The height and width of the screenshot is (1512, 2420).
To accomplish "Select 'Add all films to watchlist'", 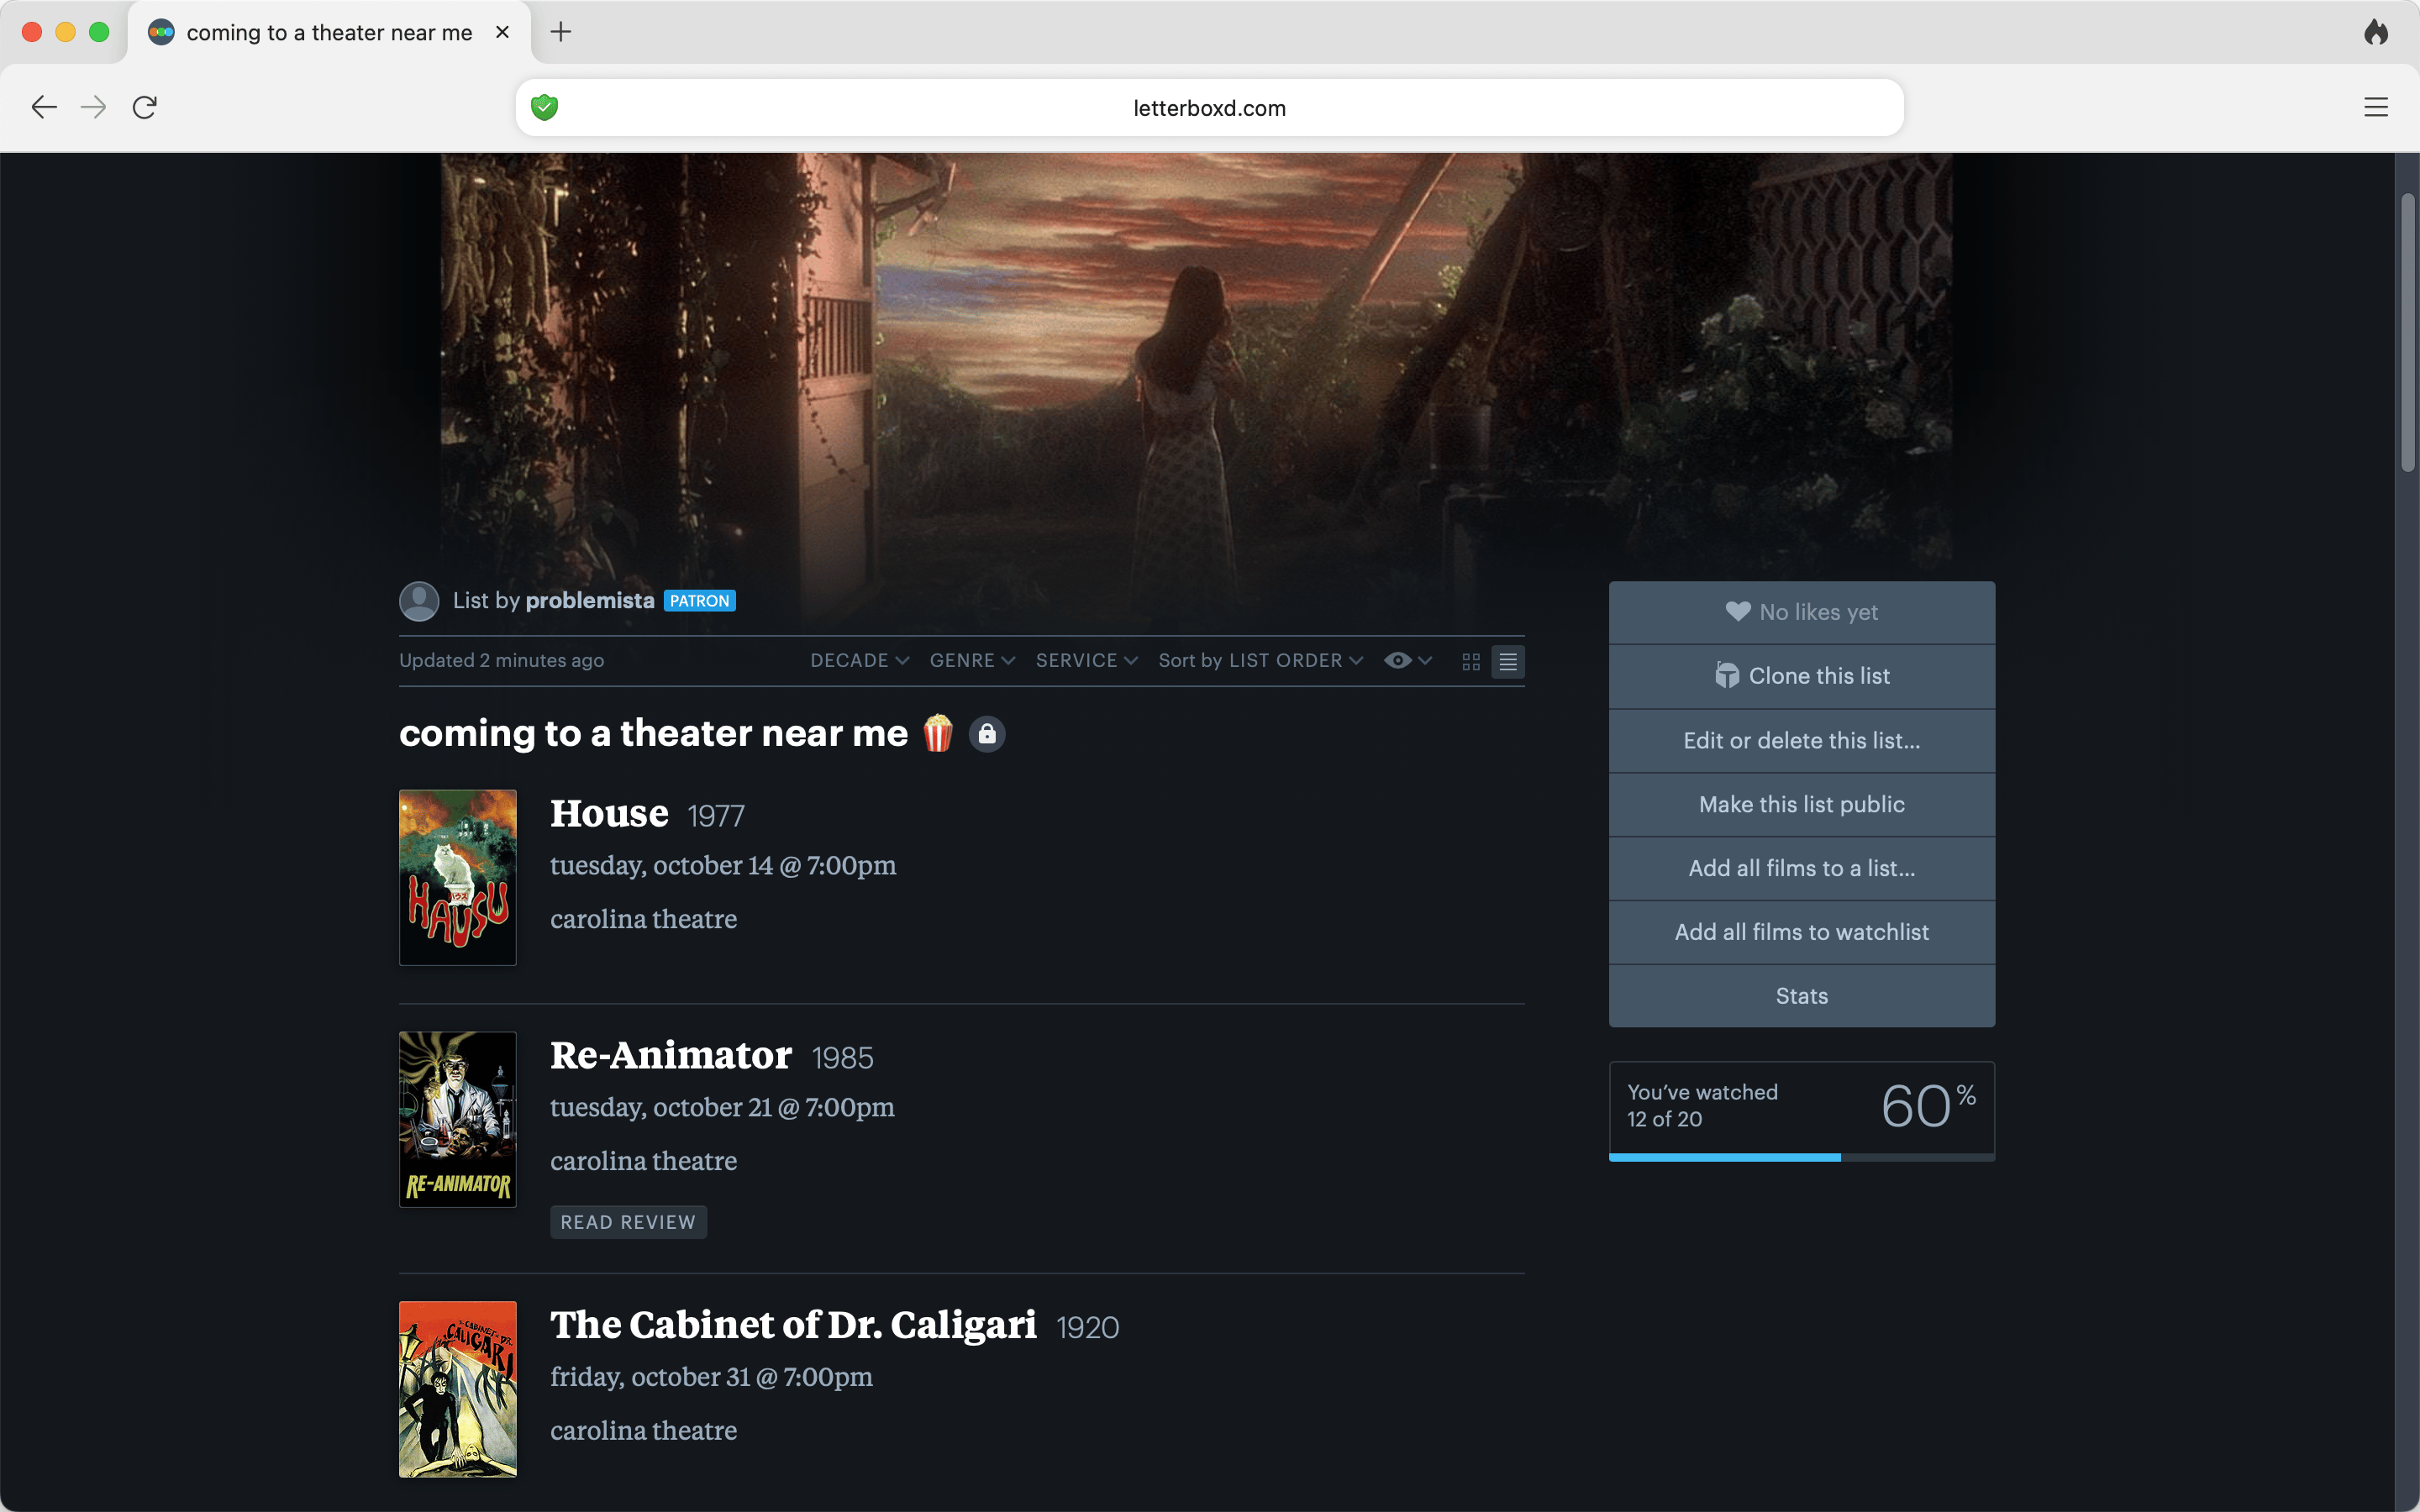I will [x=1801, y=932].
